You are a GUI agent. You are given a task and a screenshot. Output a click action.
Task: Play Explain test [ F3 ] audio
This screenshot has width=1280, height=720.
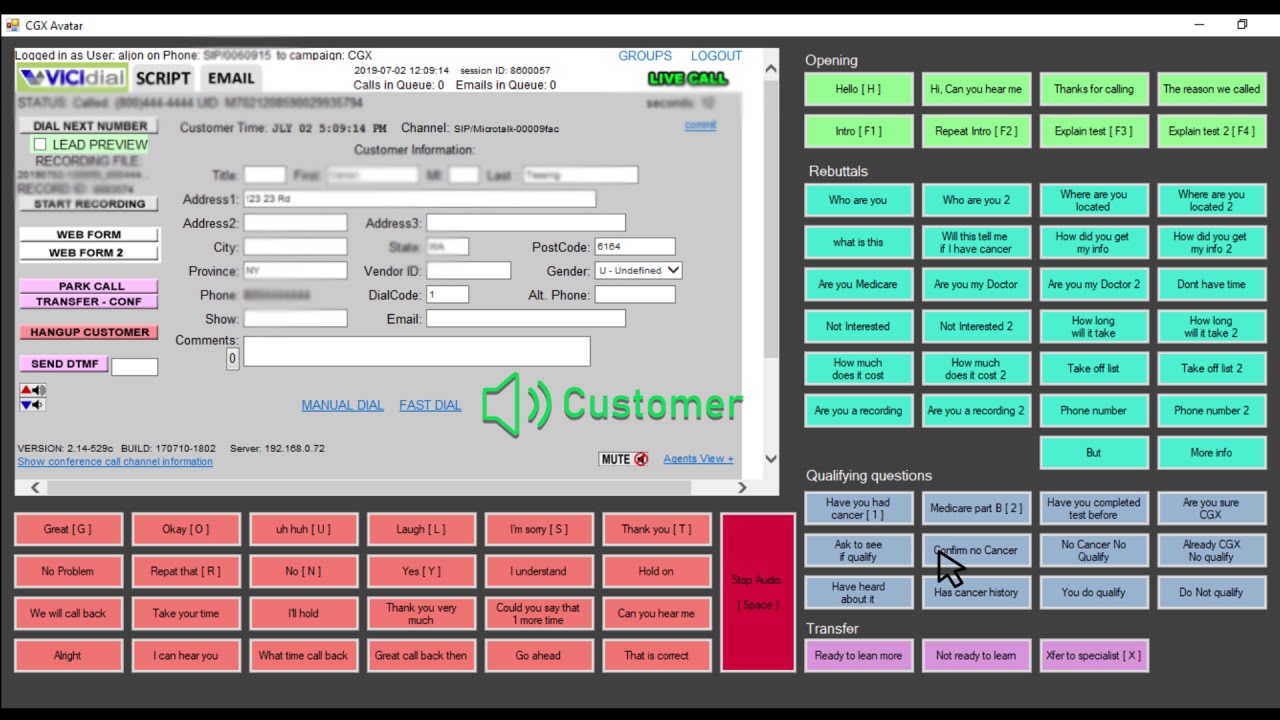1094,131
